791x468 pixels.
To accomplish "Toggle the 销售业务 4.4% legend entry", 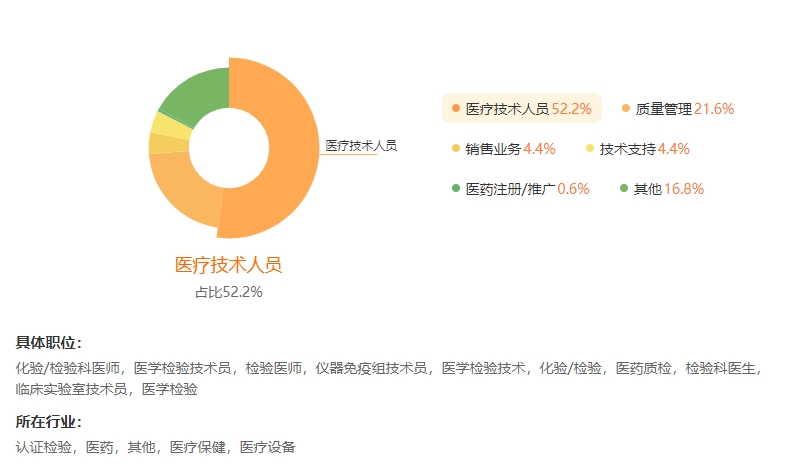I will [x=503, y=149].
